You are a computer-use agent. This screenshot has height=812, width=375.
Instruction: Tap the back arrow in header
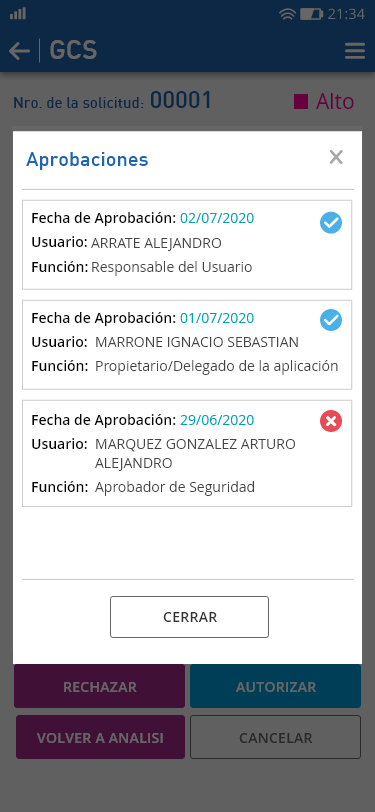[19, 51]
